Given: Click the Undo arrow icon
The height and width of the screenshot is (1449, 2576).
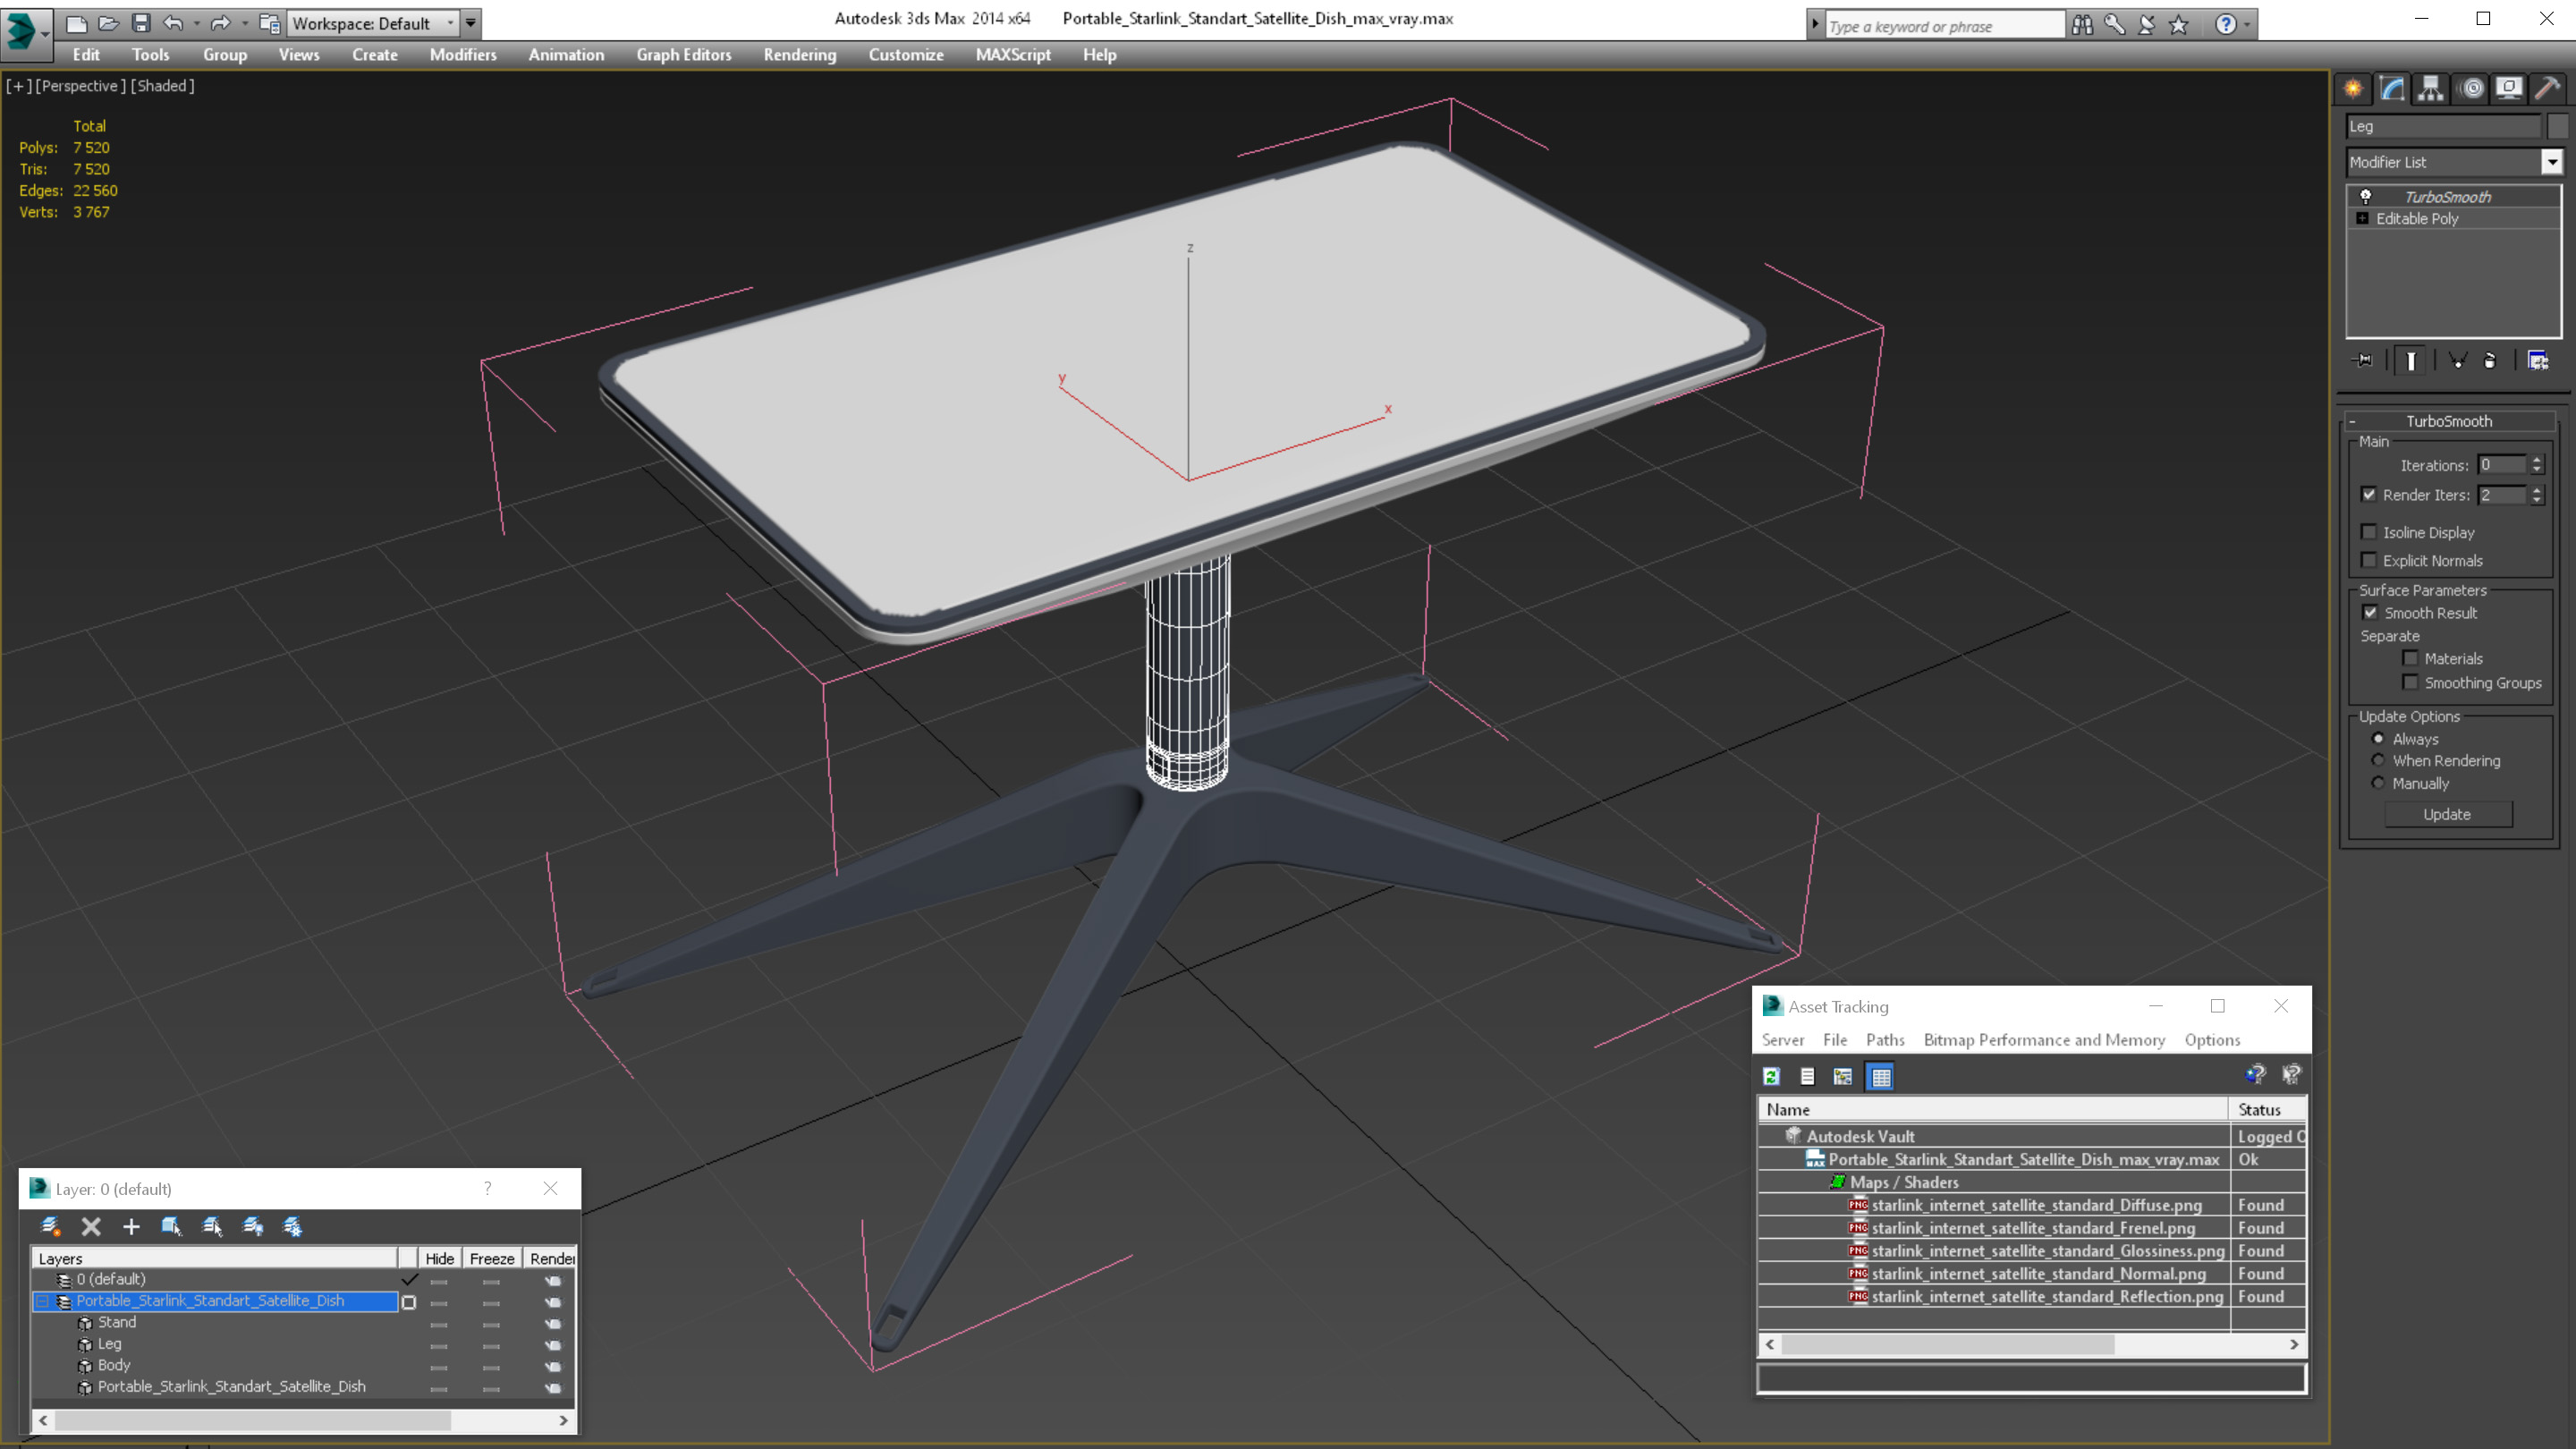Looking at the screenshot, I should click(x=173, y=23).
